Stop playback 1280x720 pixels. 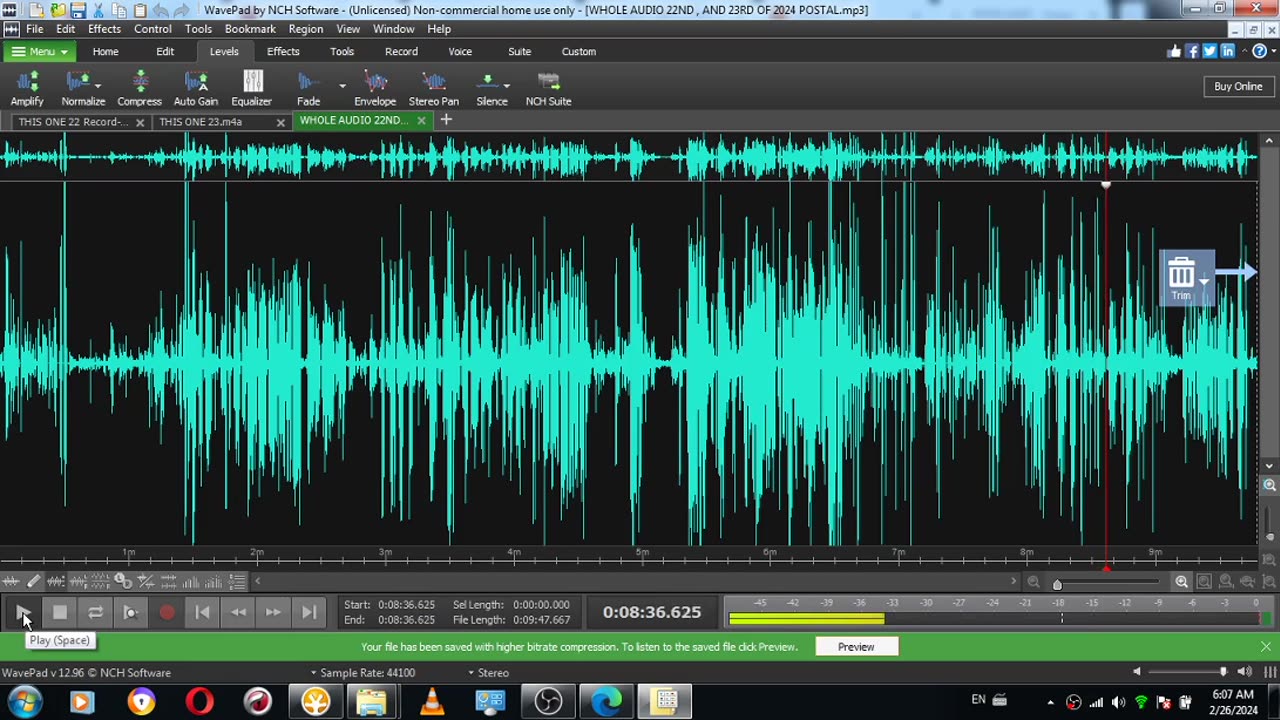[x=59, y=612]
